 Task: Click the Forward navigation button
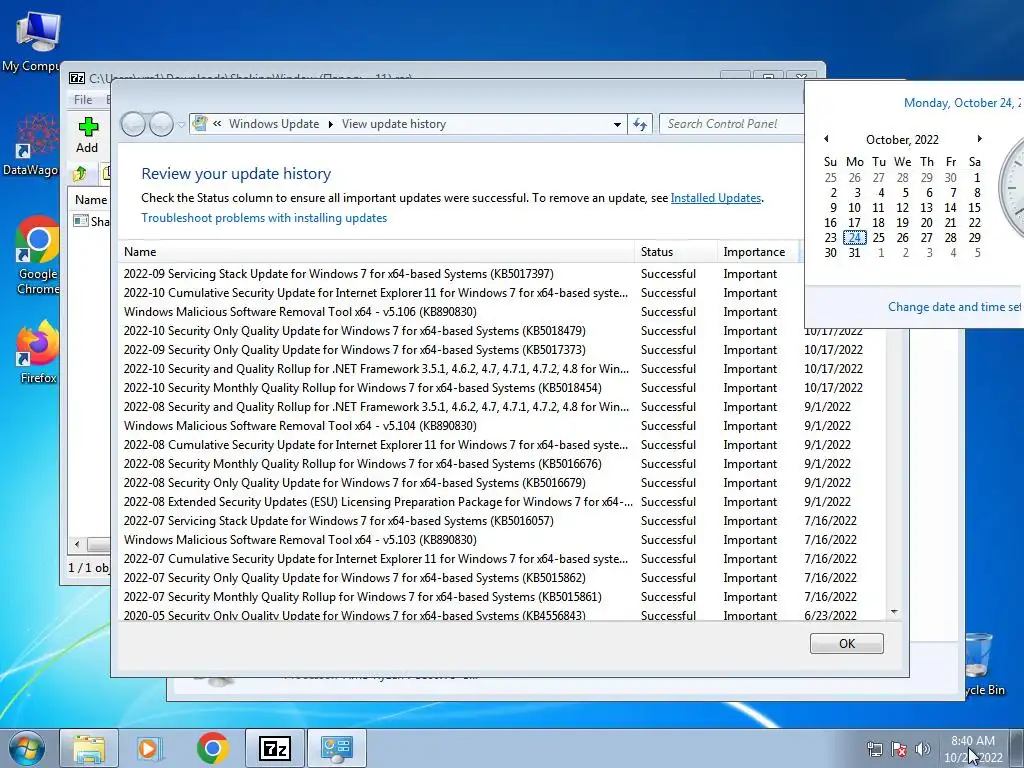pos(161,123)
